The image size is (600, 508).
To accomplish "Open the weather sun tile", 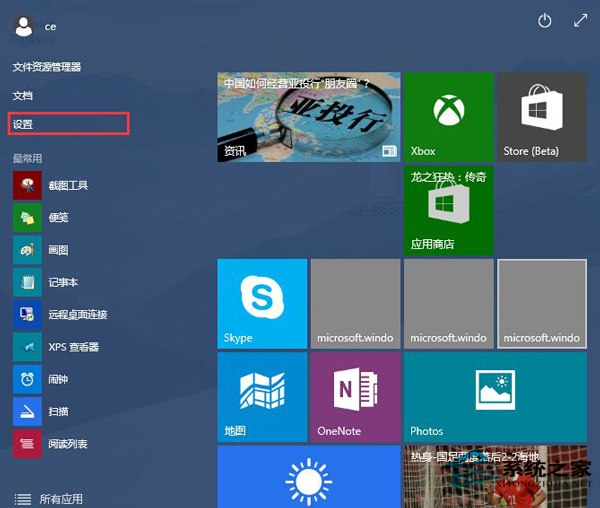I will coord(309,477).
